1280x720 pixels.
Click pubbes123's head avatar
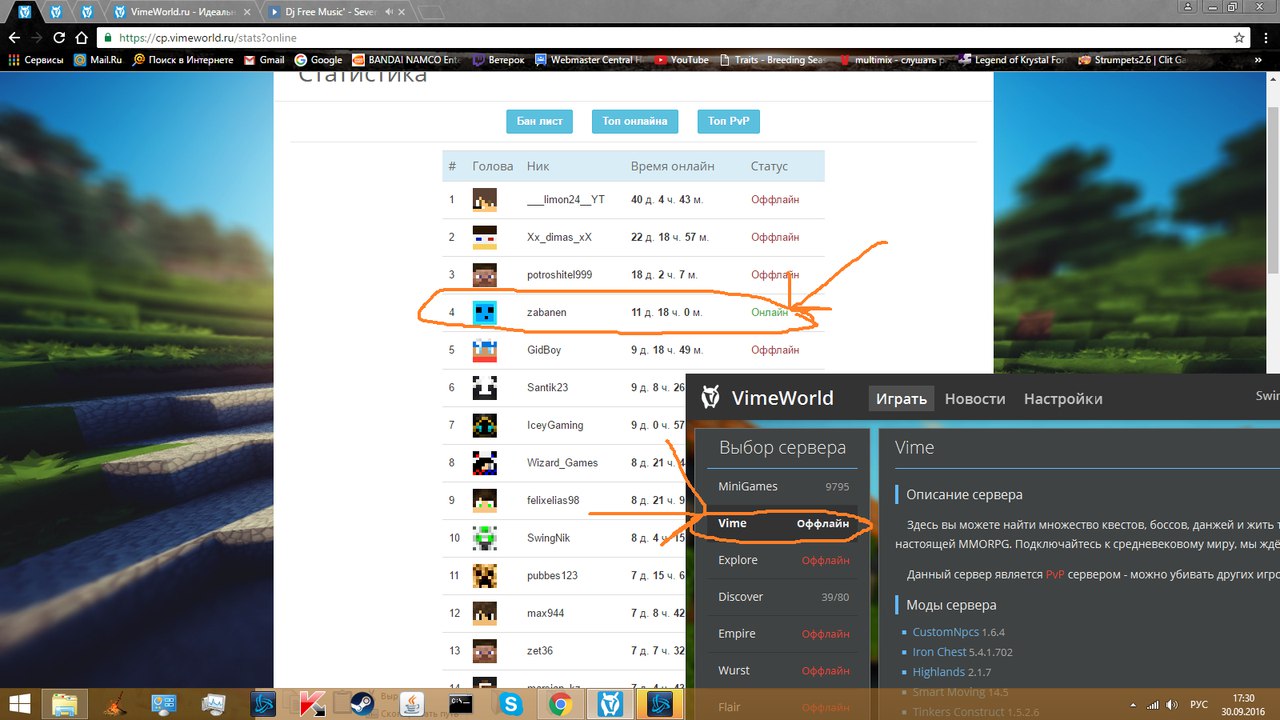(484, 575)
